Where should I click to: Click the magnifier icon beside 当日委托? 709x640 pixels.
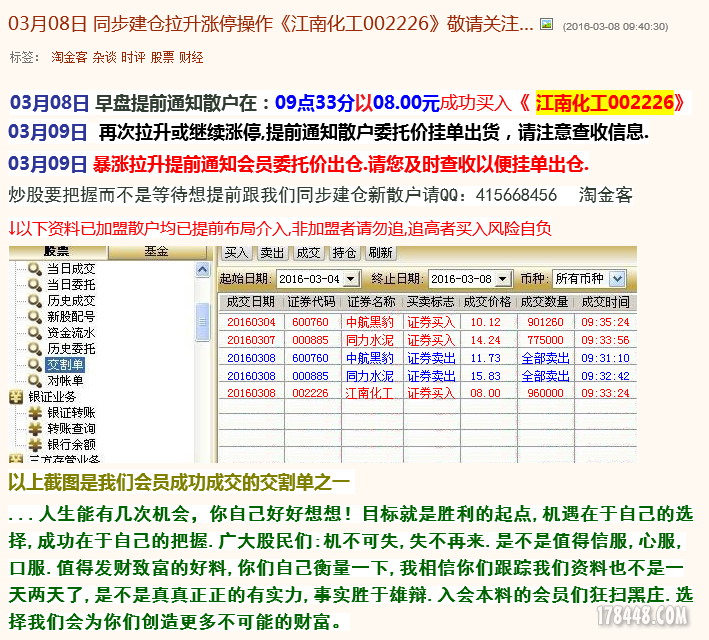(35, 284)
